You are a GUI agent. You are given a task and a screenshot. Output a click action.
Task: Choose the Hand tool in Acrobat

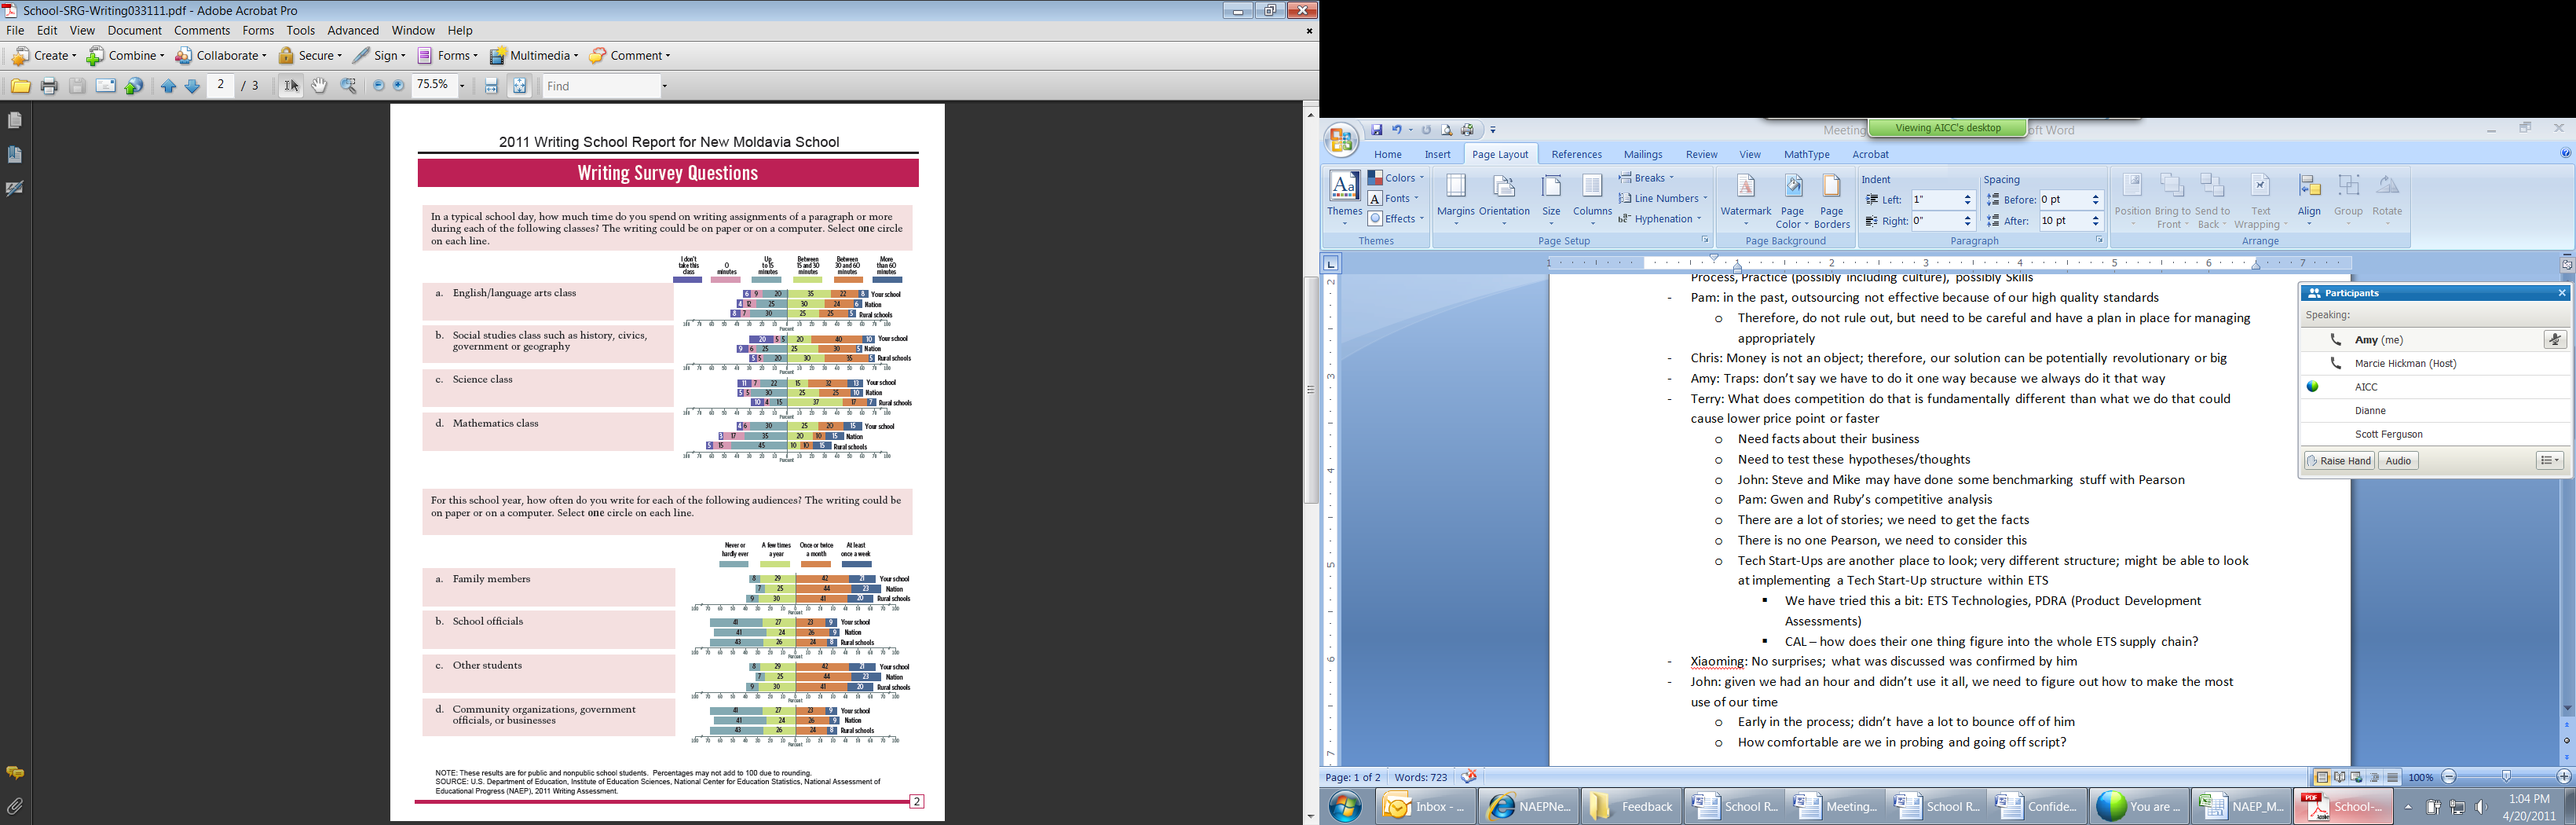tap(319, 86)
